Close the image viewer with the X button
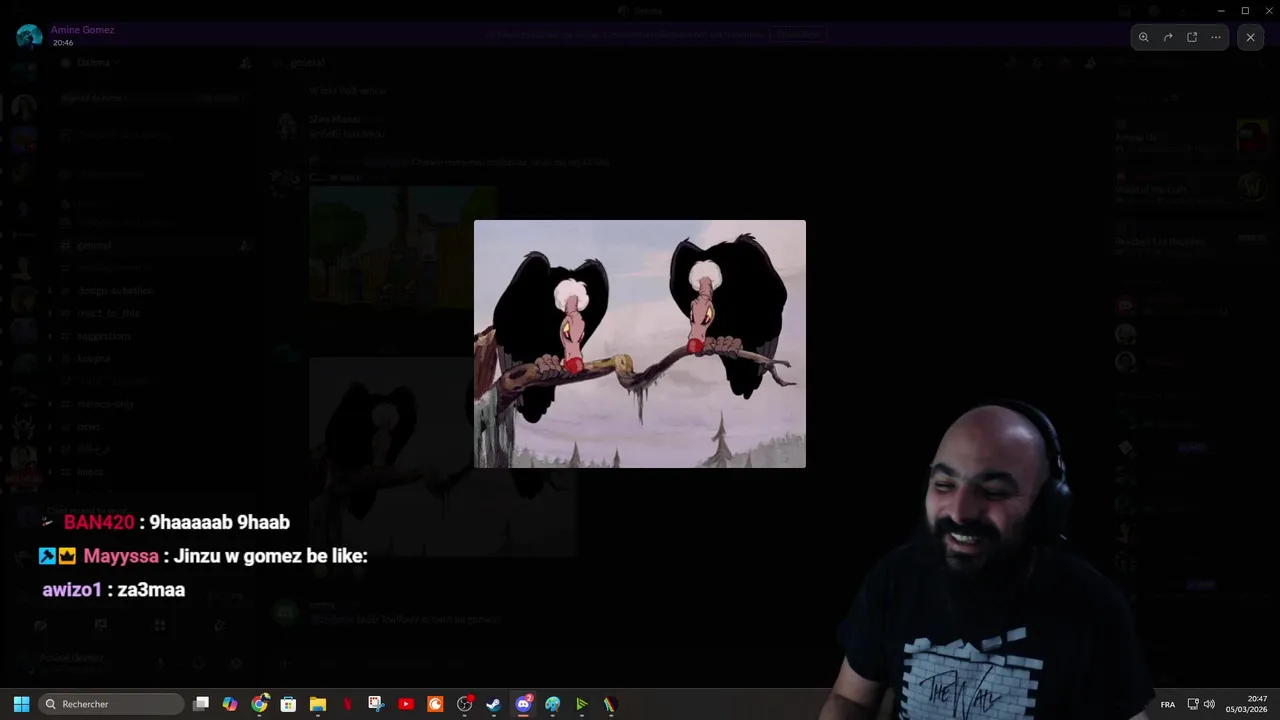This screenshot has height=720, width=1280. [1250, 37]
